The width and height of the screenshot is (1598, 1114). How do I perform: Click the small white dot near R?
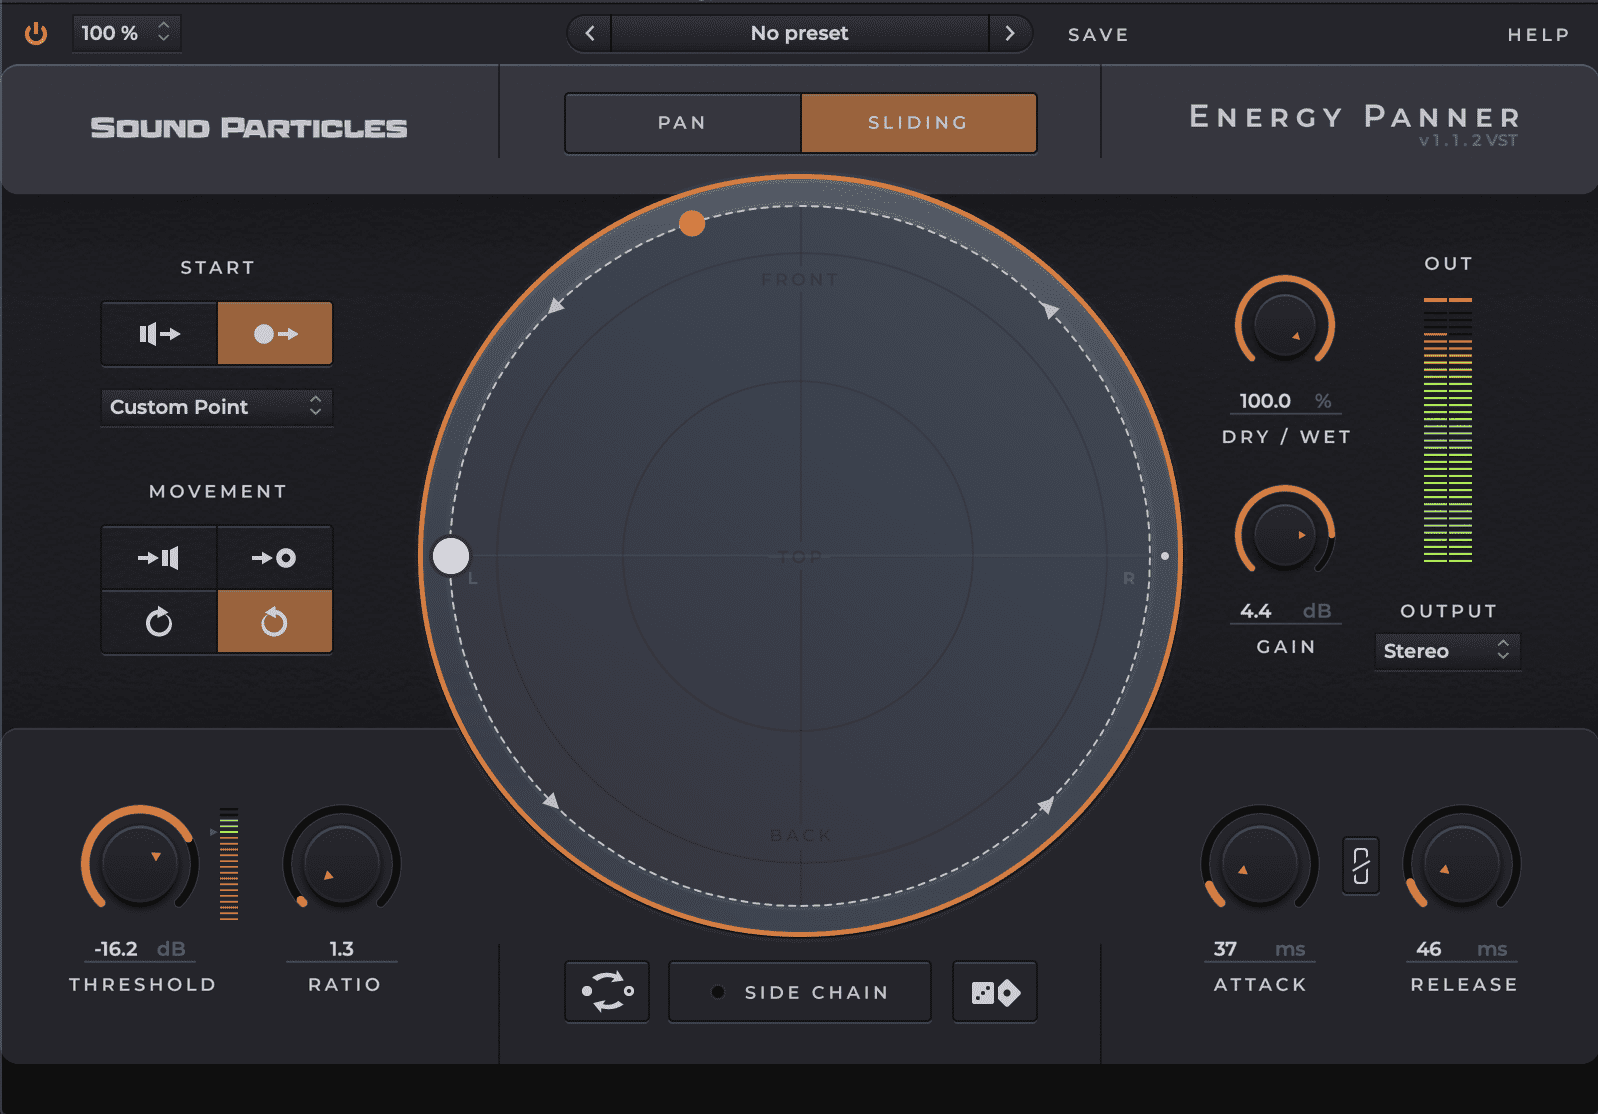1165,556
